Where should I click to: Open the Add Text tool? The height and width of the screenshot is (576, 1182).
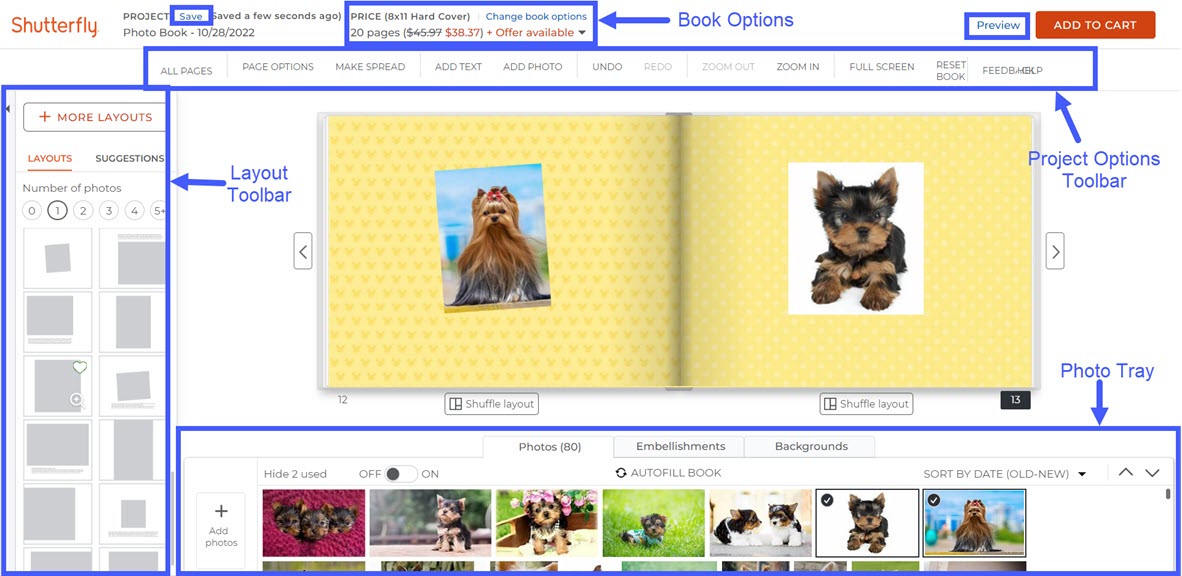[x=457, y=66]
